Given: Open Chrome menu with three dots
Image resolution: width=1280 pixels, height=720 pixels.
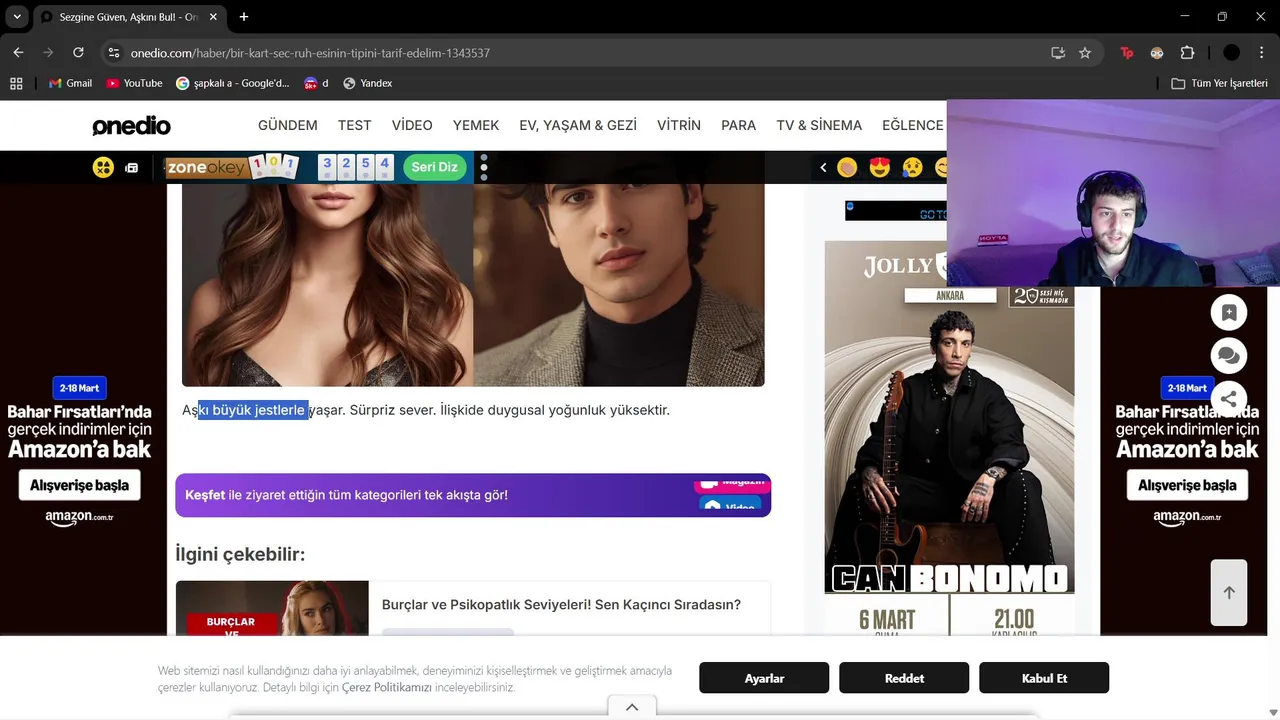Looking at the screenshot, I should (x=1260, y=53).
